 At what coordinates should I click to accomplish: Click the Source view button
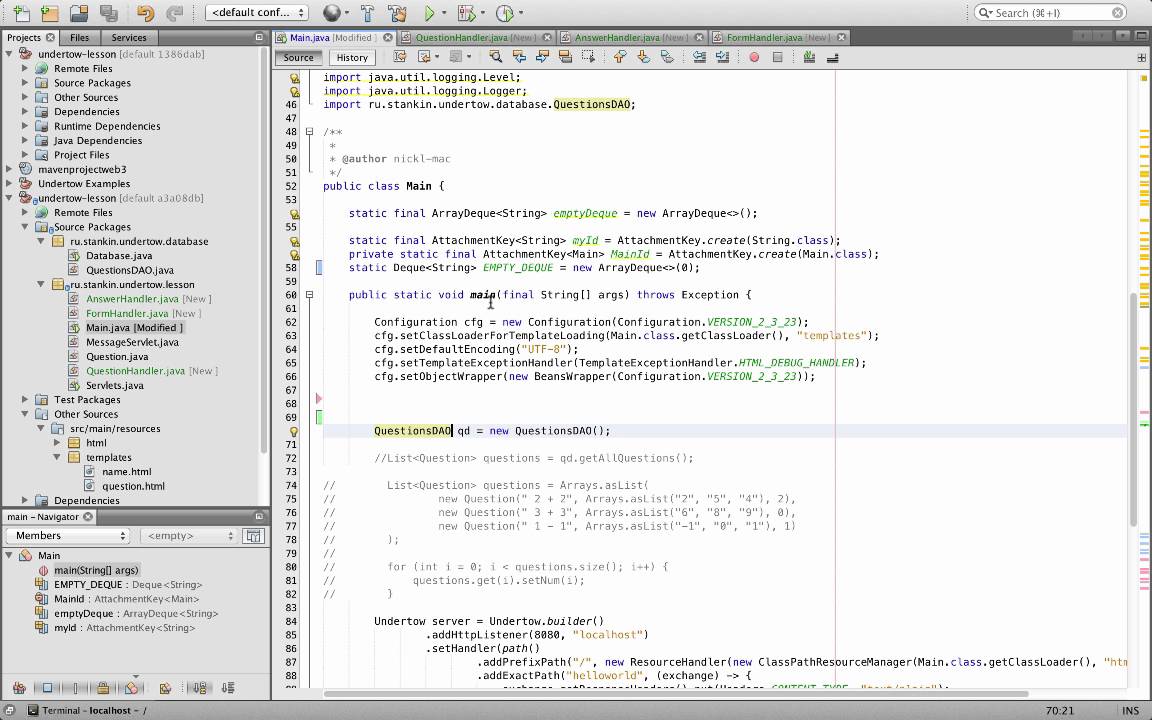298,57
